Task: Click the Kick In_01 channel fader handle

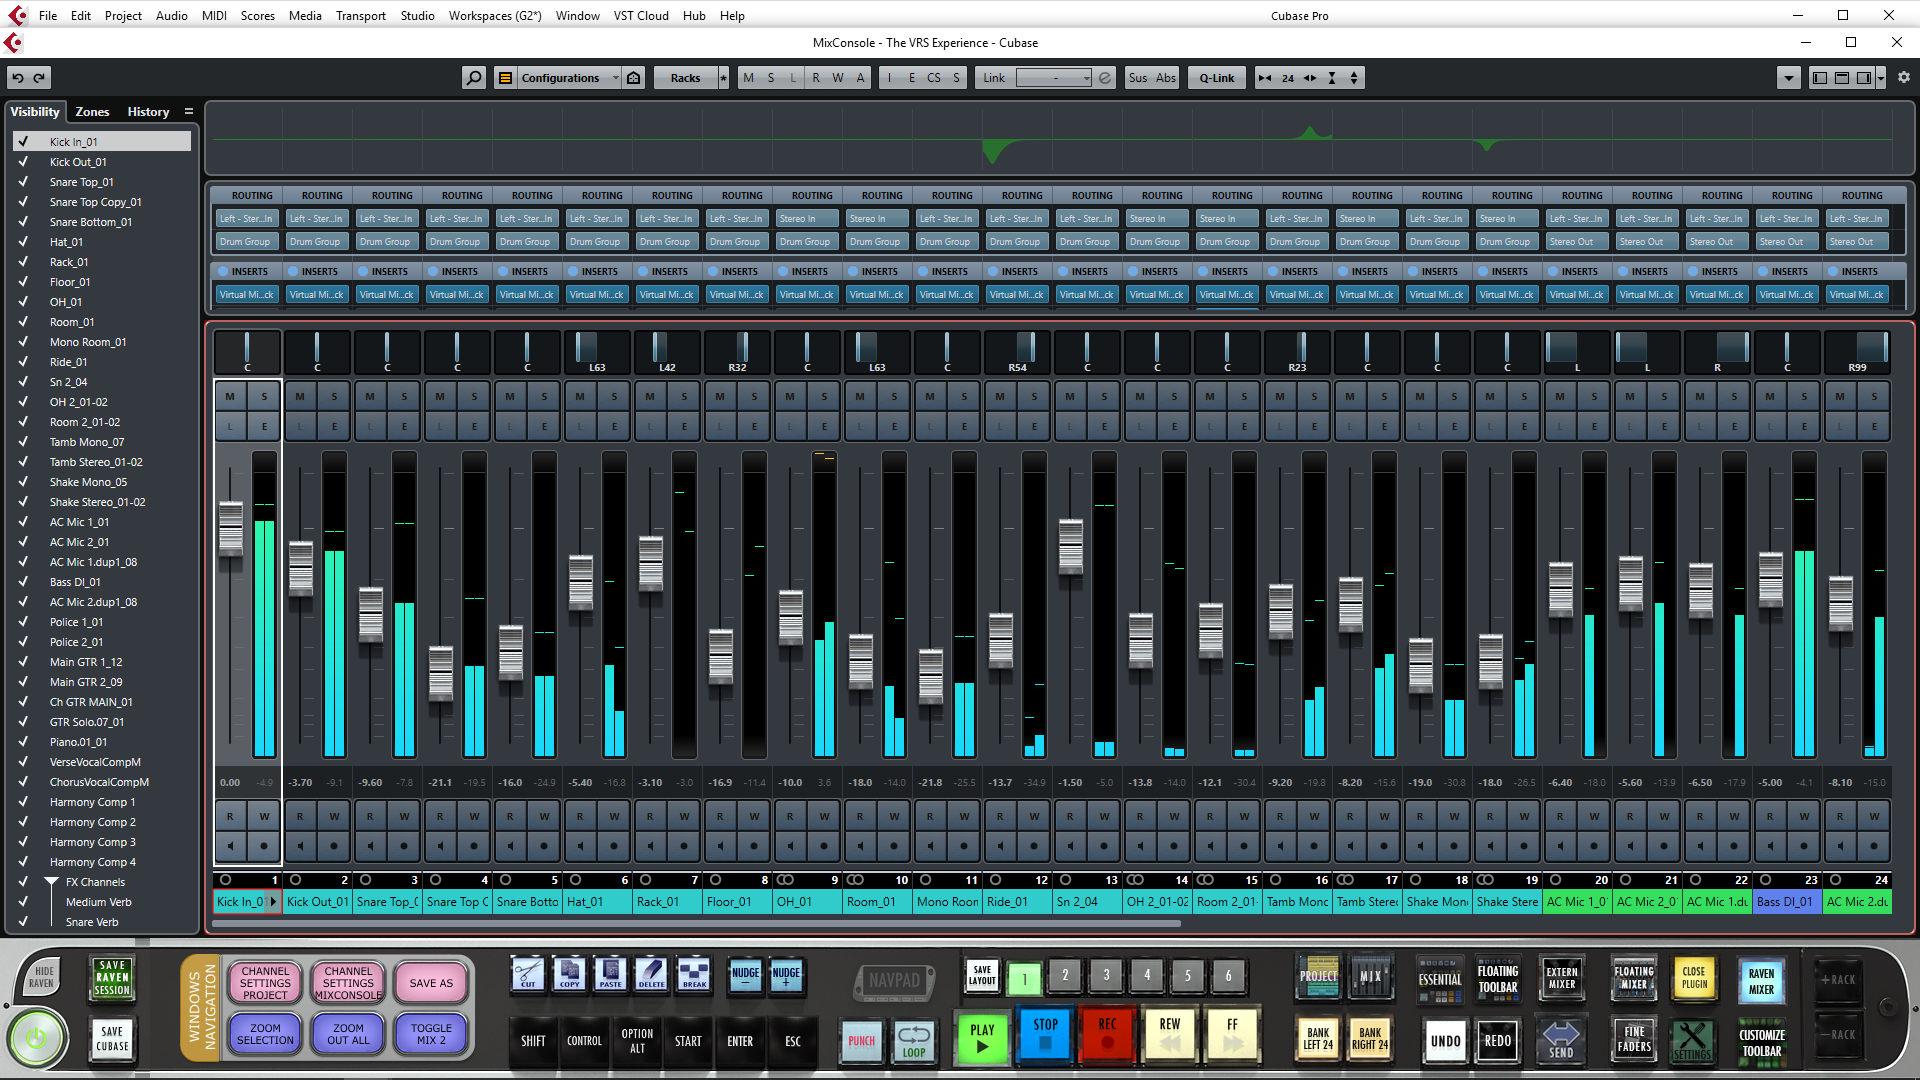Action: click(x=230, y=527)
